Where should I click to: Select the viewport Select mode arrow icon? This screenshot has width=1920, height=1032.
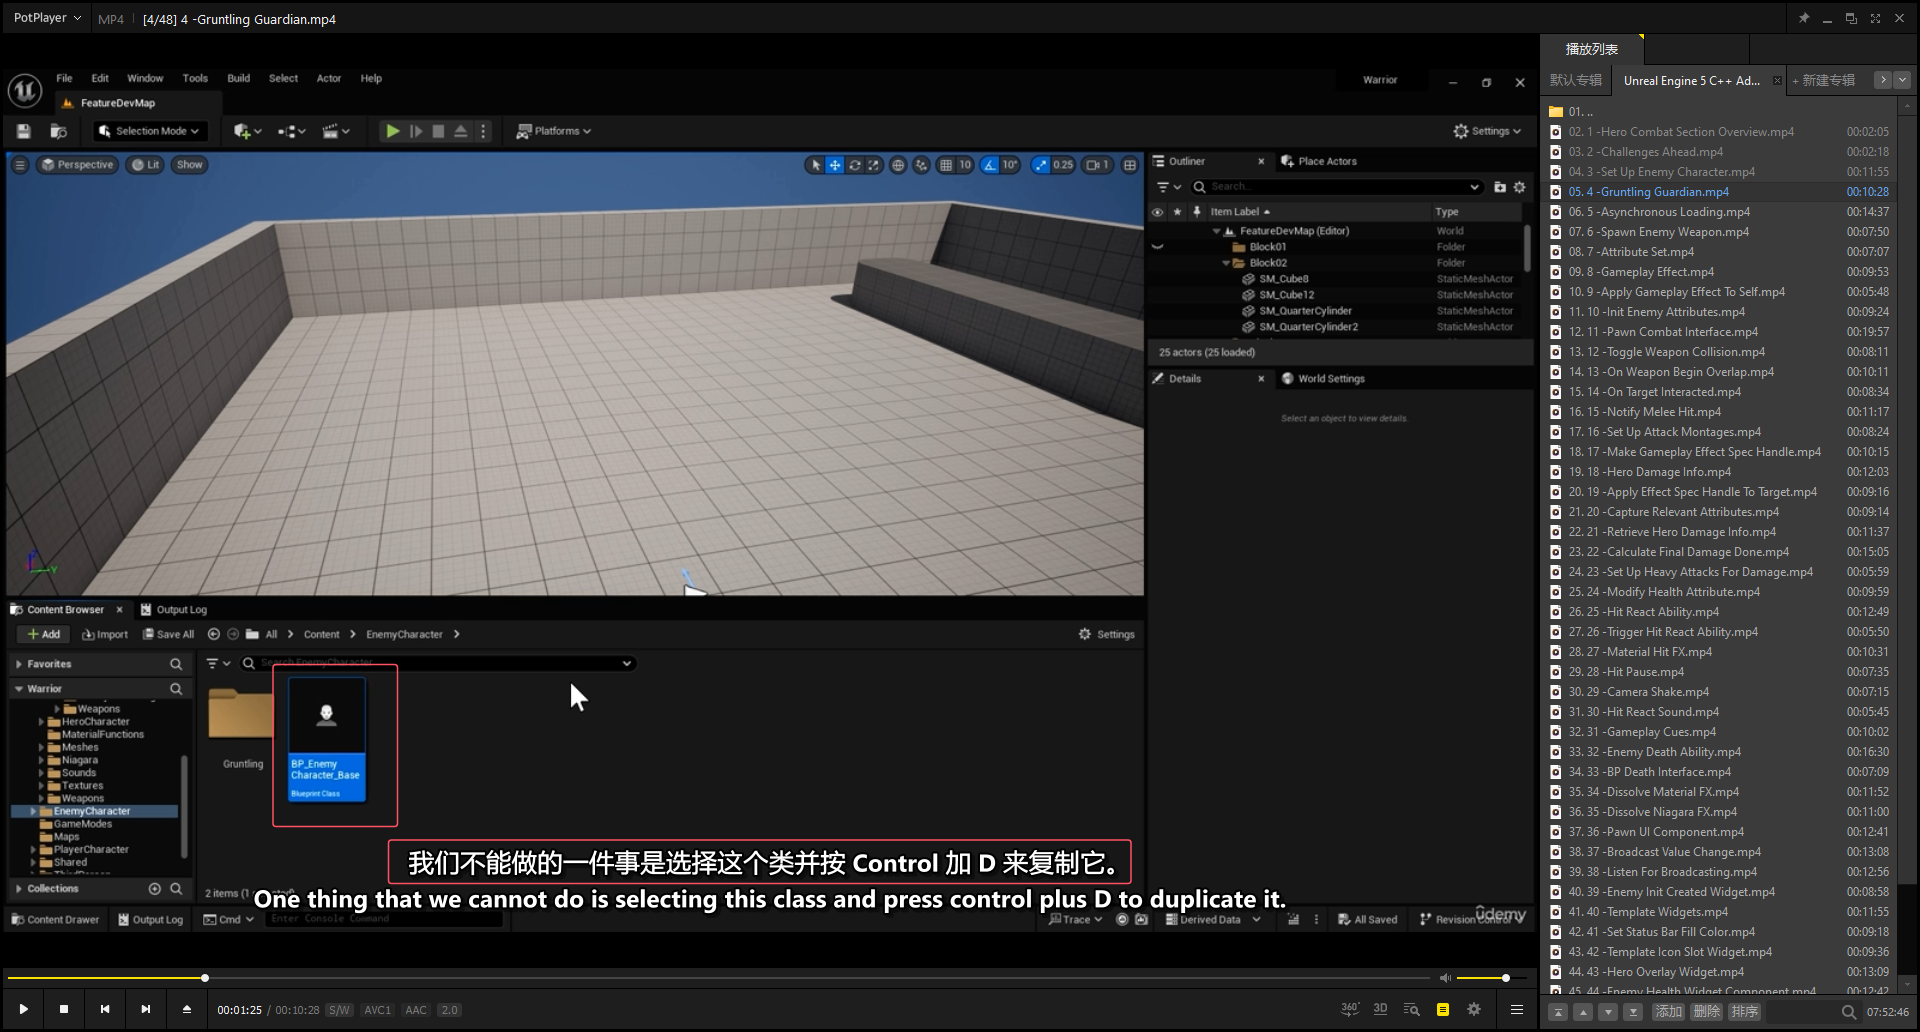click(x=816, y=165)
